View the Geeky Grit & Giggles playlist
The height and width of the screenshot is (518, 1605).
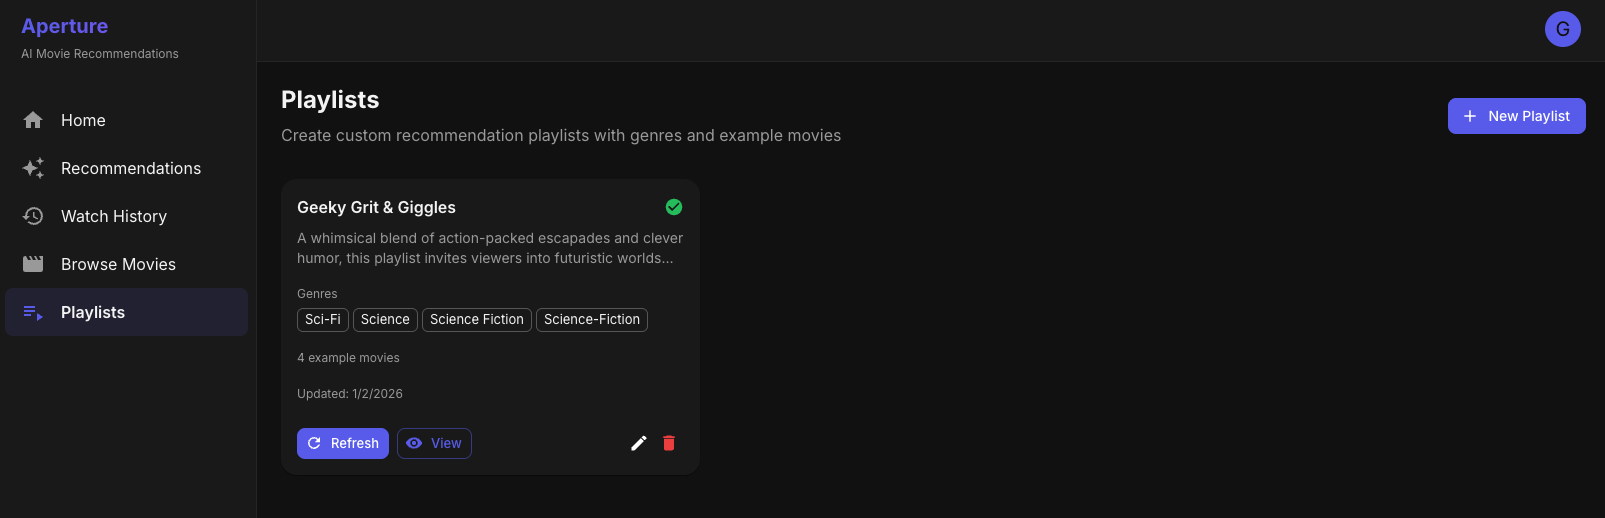[434, 443]
